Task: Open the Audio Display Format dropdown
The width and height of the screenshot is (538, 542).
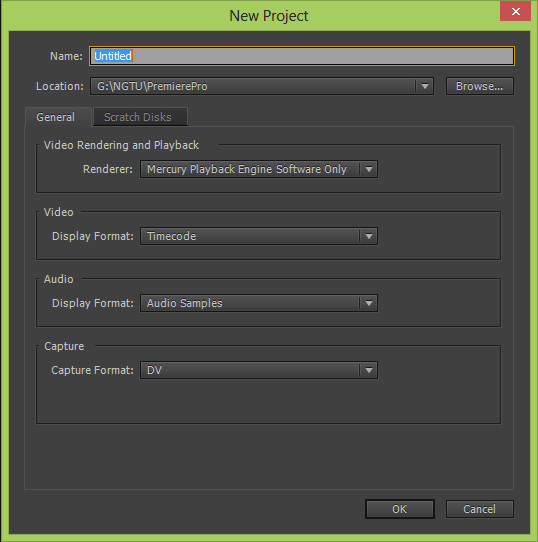Action: (259, 303)
